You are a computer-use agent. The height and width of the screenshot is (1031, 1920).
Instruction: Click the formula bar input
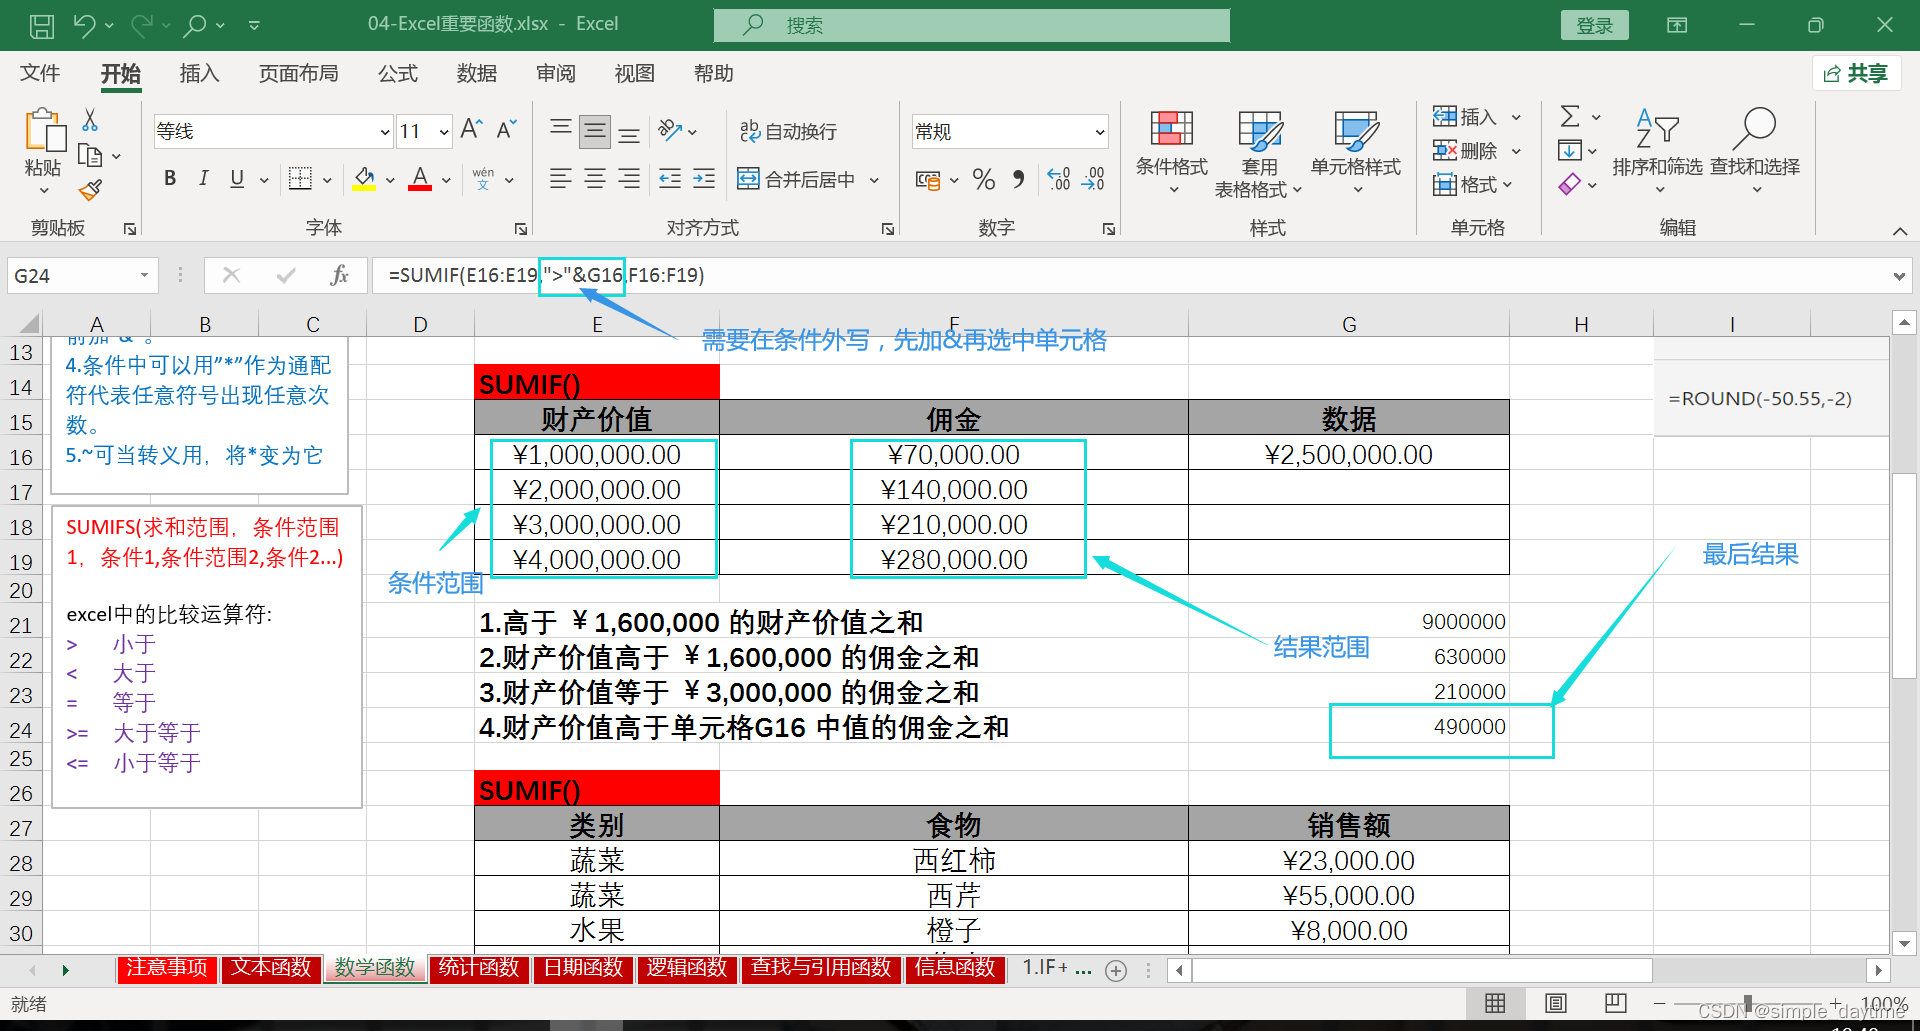pos(1130,275)
